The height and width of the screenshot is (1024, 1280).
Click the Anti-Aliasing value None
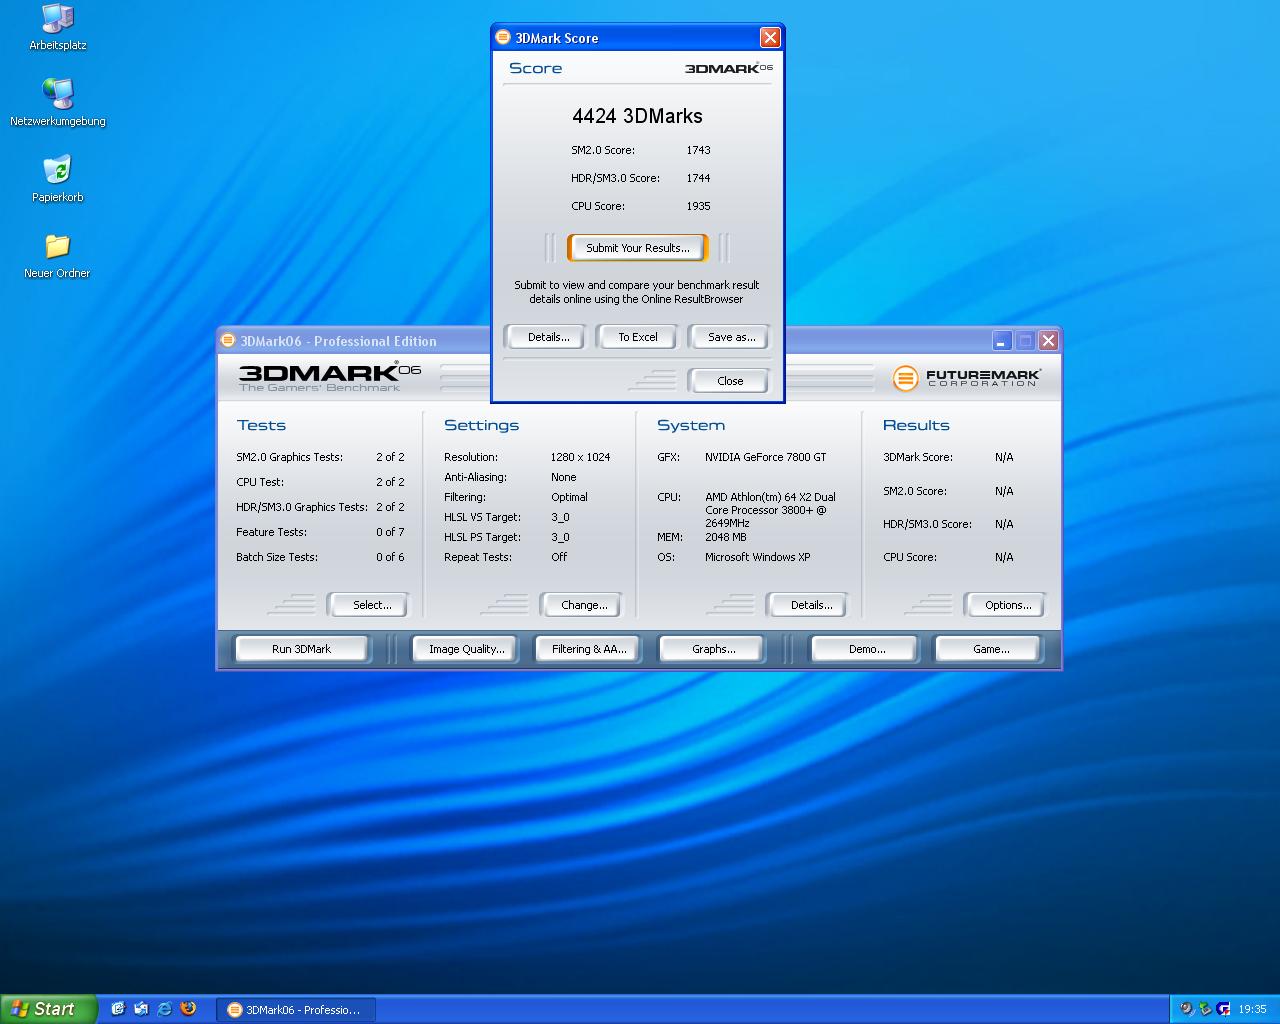[563, 477]
